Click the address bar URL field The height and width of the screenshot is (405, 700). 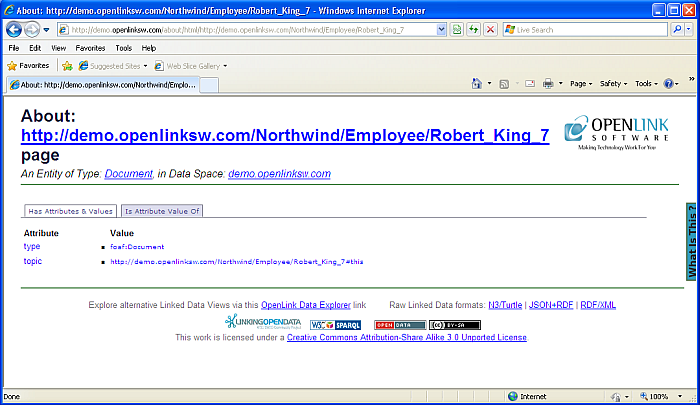[247, 30]
